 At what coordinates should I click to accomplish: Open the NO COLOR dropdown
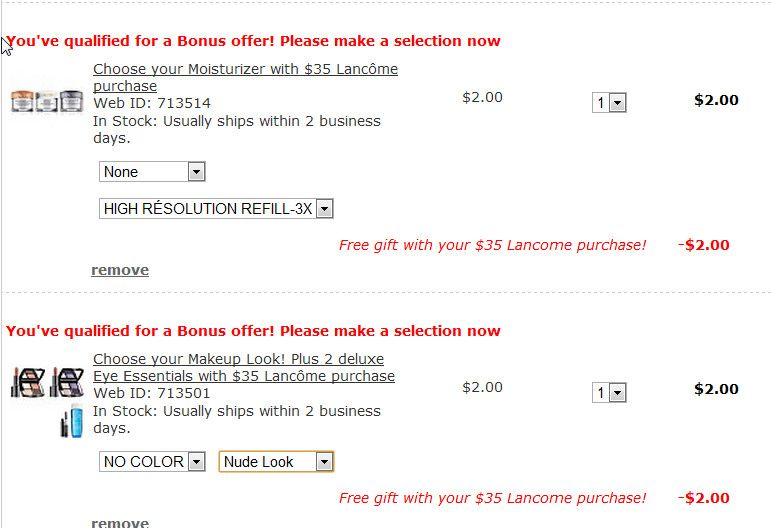(152, 462)
